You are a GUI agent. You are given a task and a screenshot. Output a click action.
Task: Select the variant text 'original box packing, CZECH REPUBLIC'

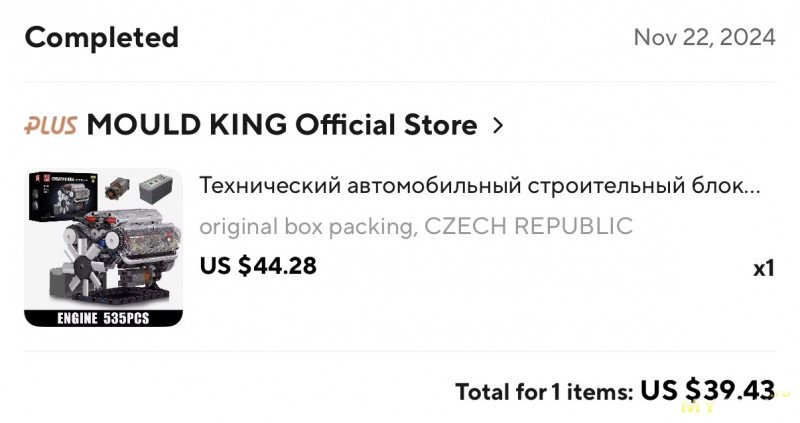click(415, 226)
